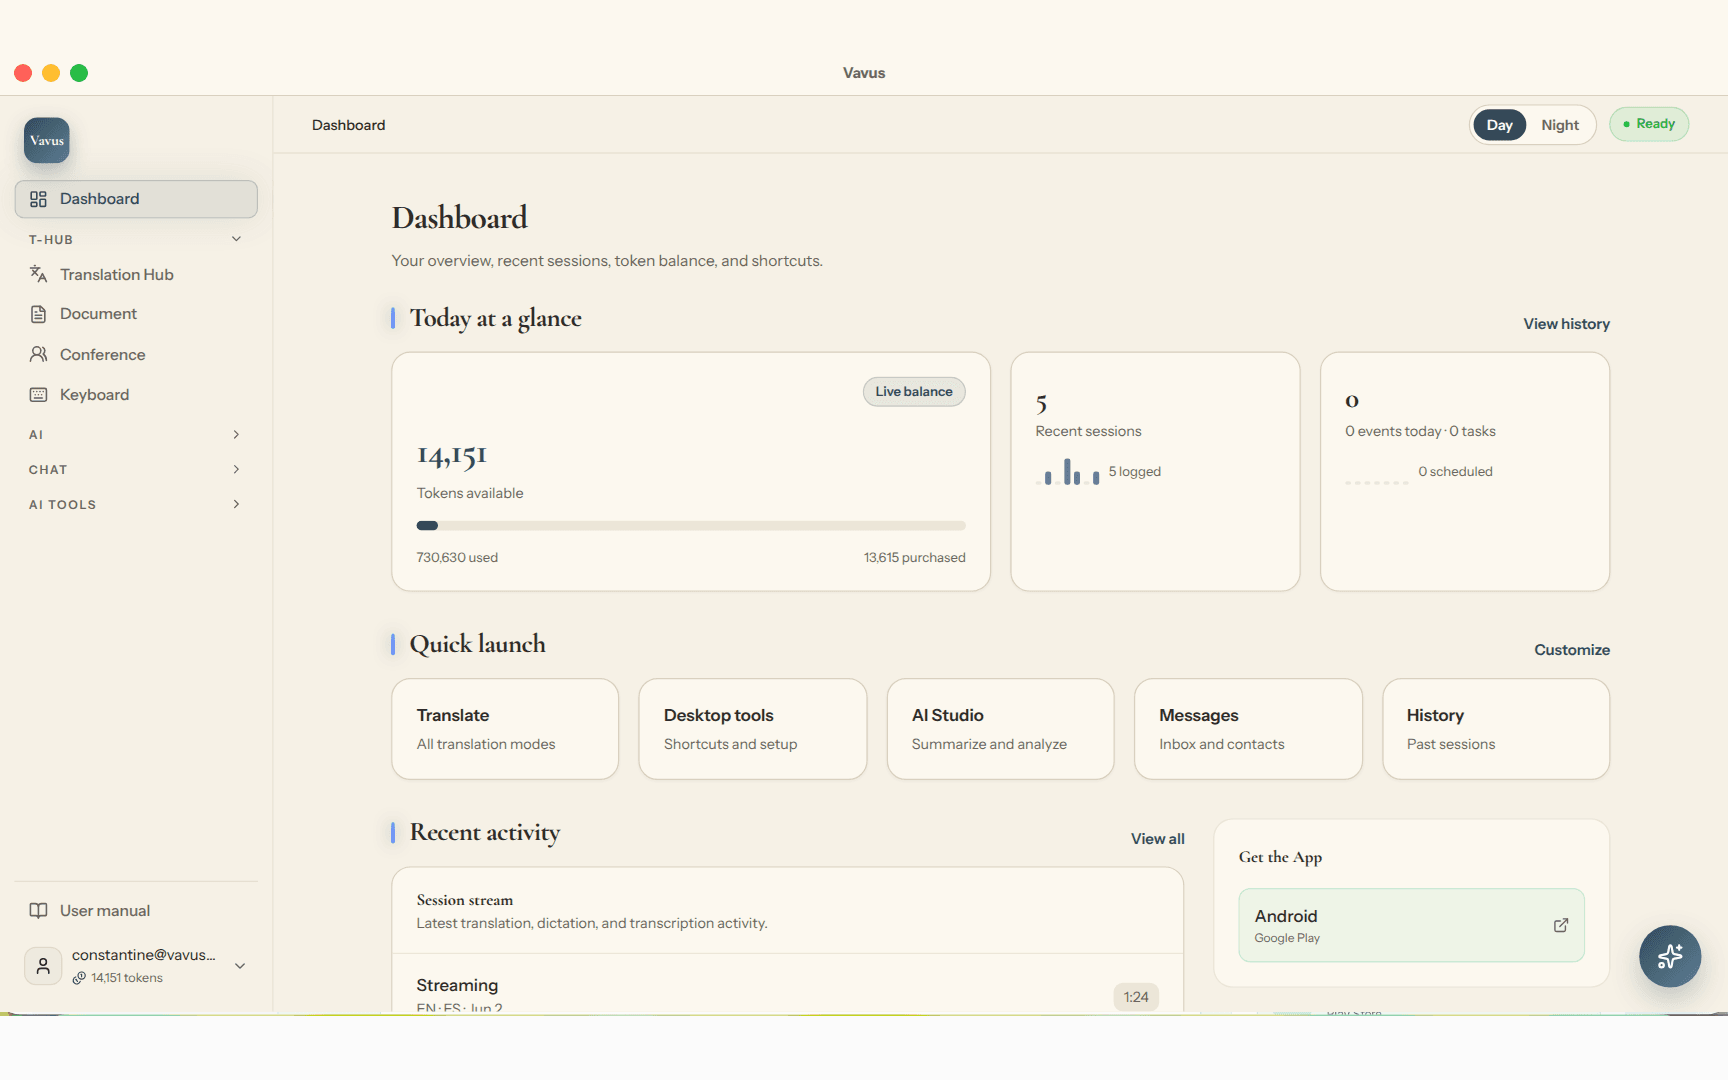The image size is (1728, 1080).
Task: Open the Document page
Action: click(136, 314)
